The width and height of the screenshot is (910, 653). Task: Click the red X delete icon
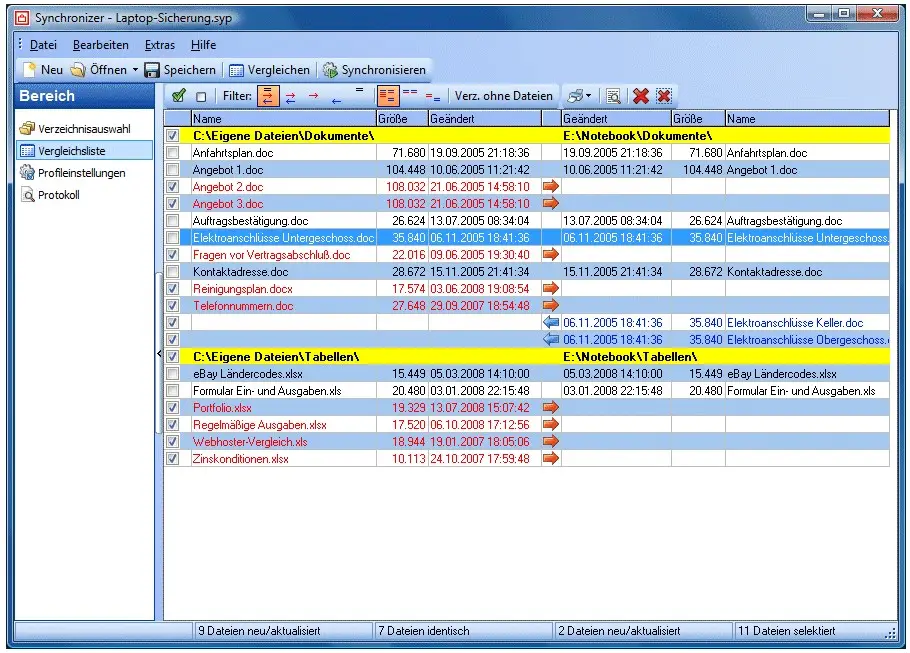(641, 97)
